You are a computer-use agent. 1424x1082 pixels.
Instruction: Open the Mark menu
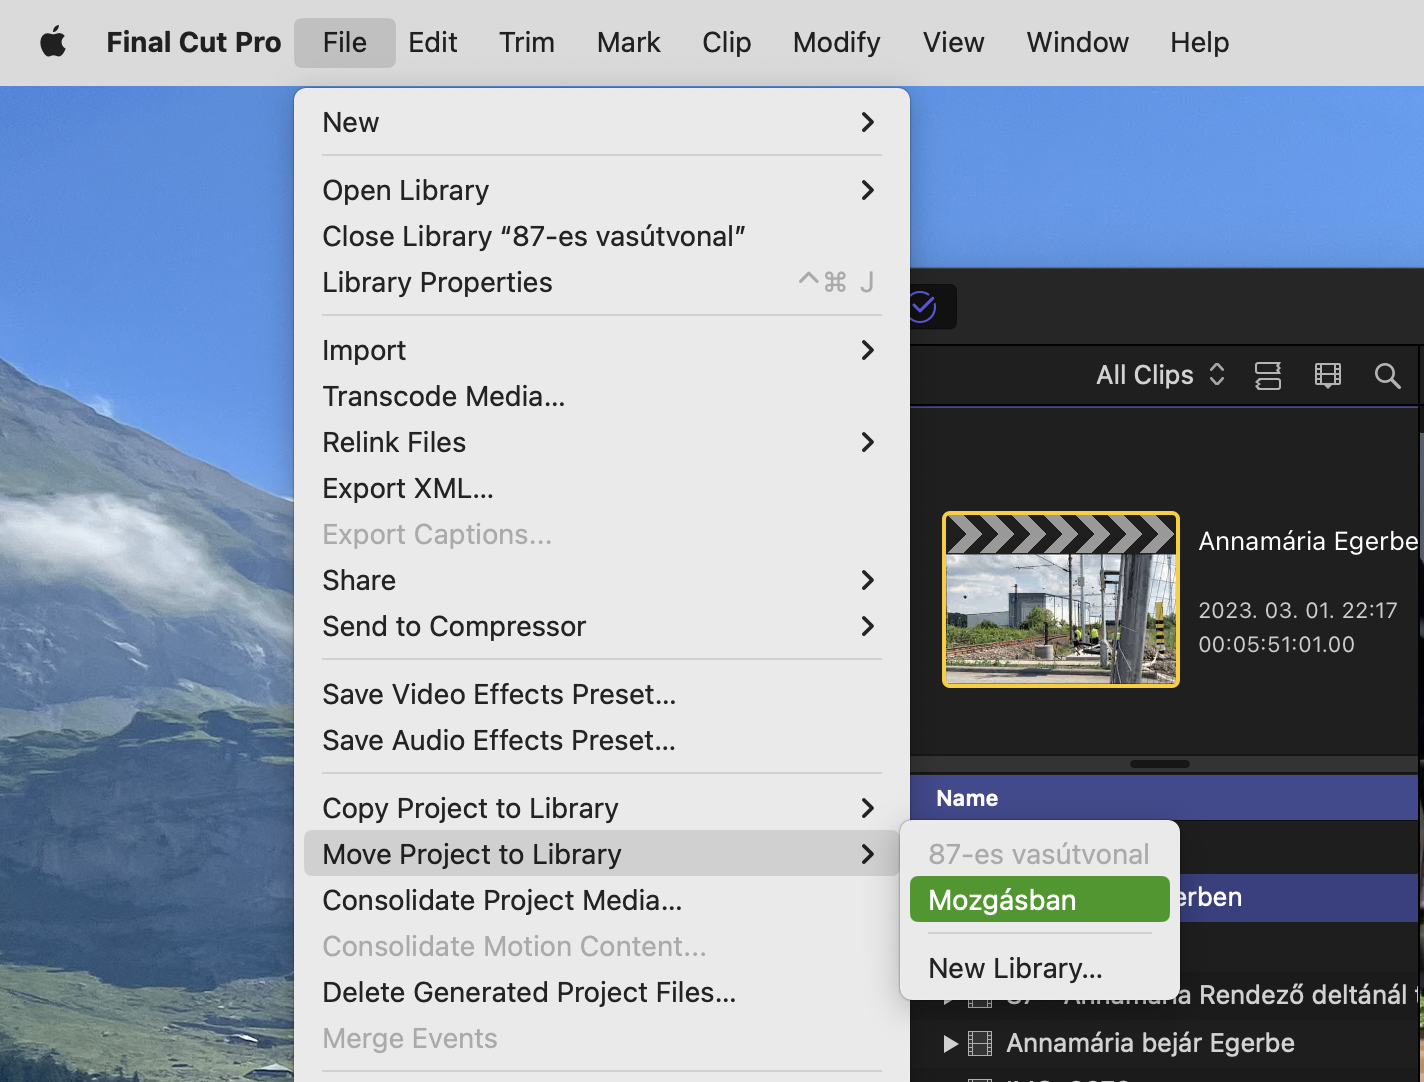tap(629, 42)
